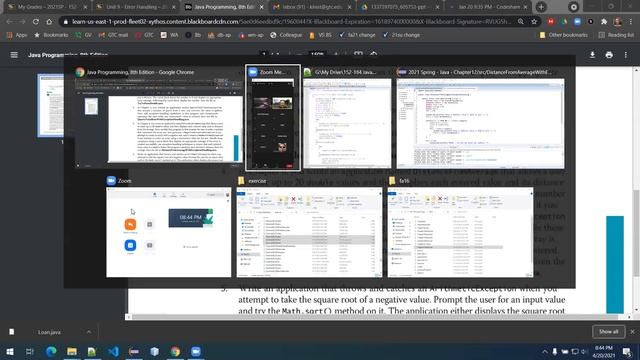This screenshot has height=360, width=640.
Task: Select the Zoom Meeting window thumbnail
Action: [273, 118]
